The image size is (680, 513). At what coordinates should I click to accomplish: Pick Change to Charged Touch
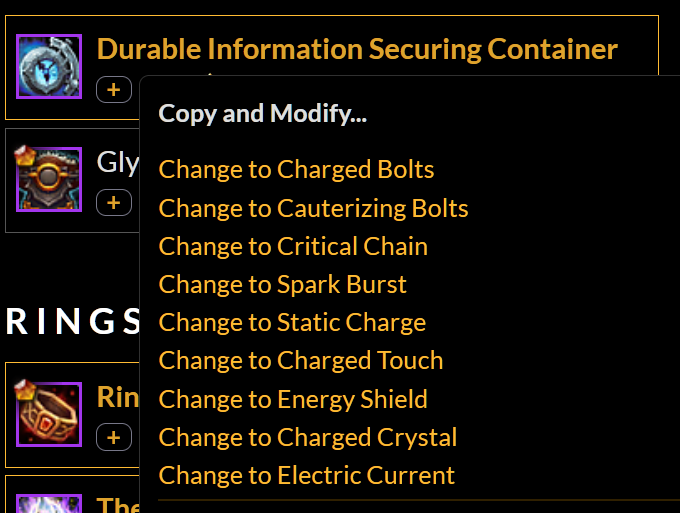click(301, 360)
